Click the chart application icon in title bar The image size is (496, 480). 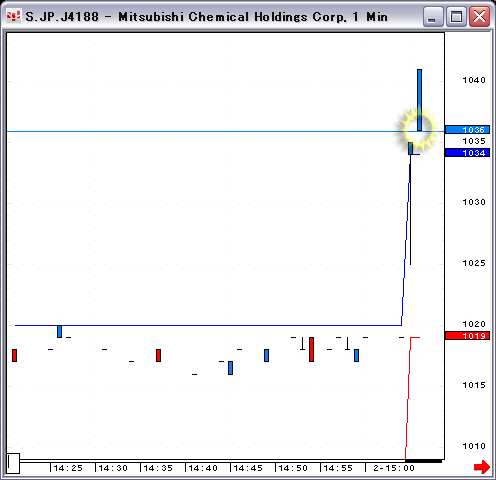pos(14,16)
